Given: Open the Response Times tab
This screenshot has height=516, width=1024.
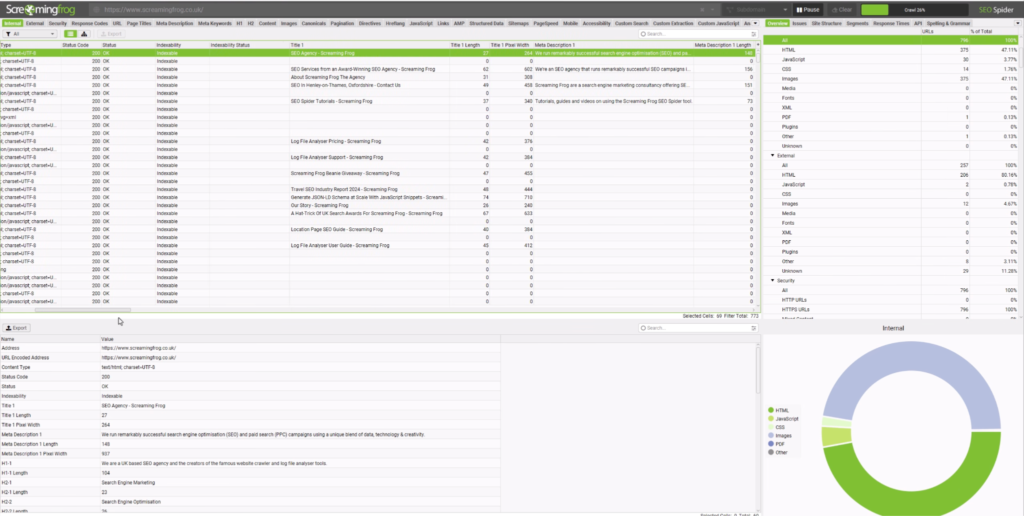Looking at the screenshot, I should pos(891,24).
